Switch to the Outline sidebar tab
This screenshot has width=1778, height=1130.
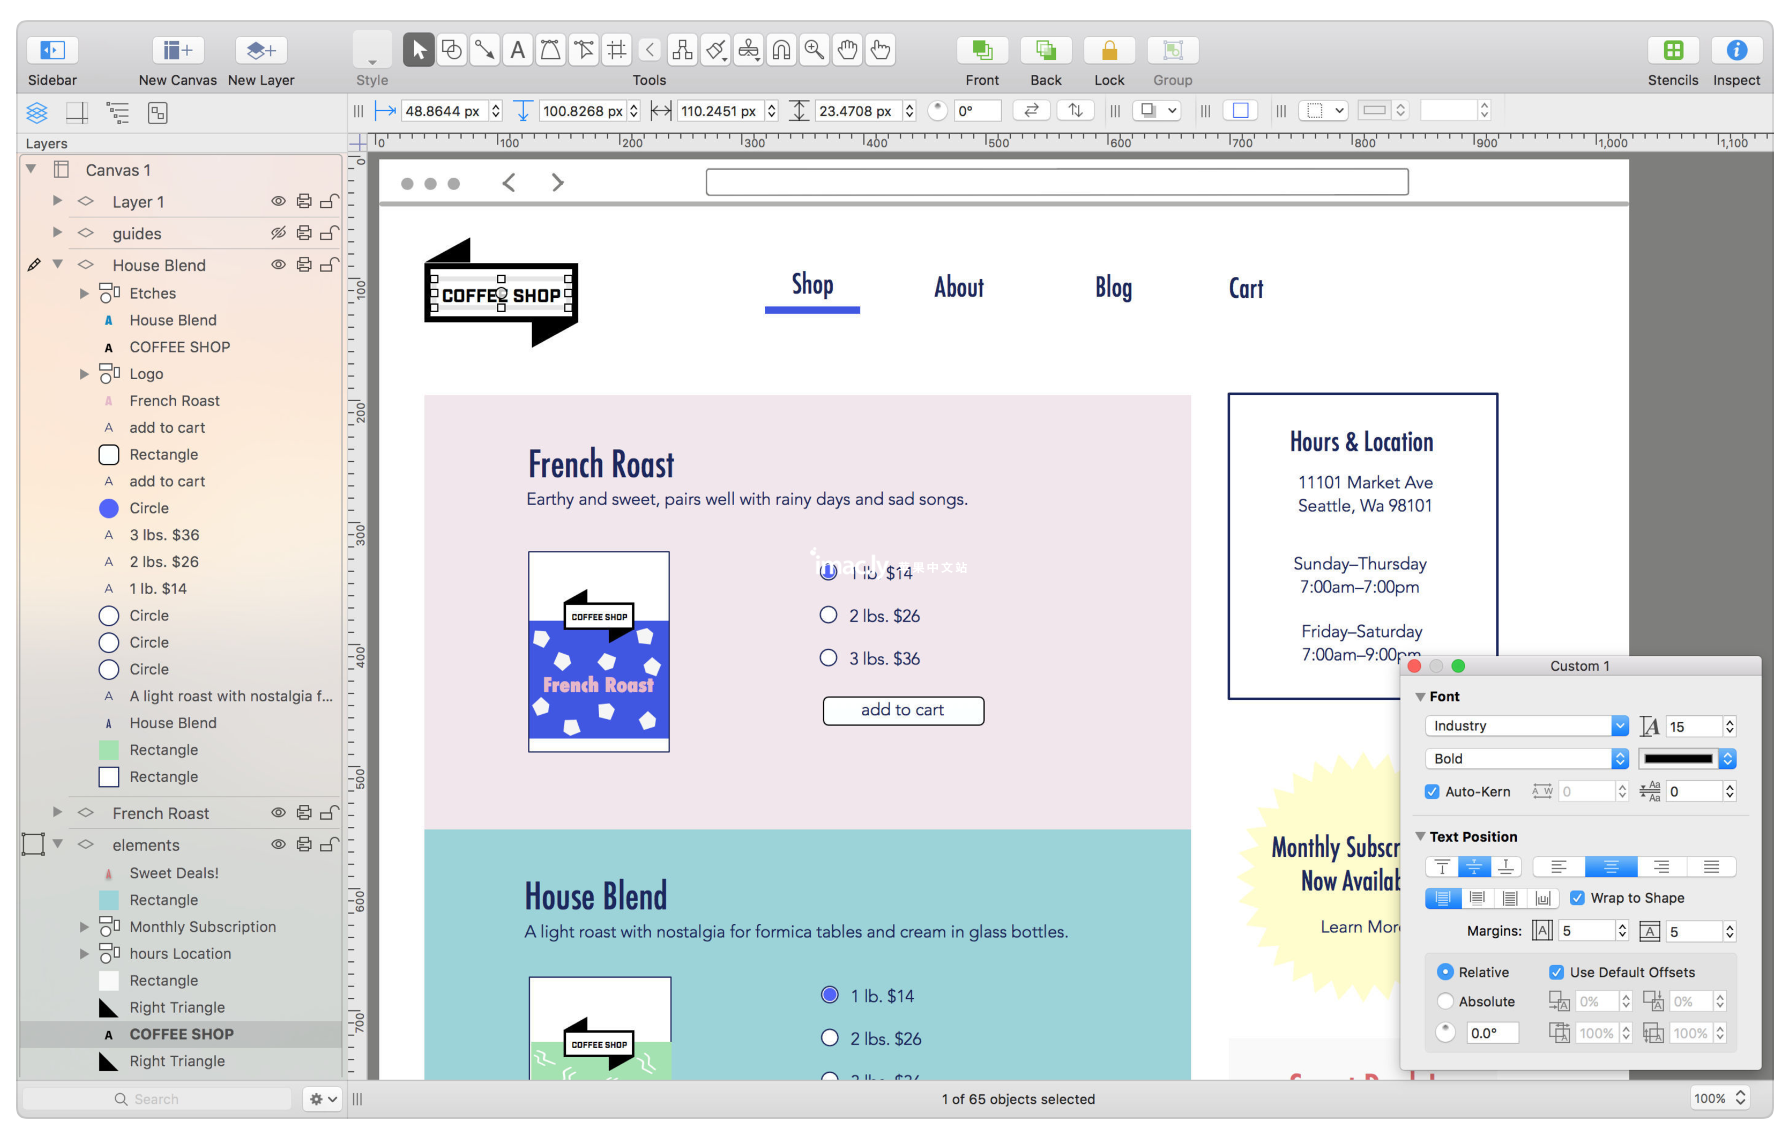click(x=118, y=113)
